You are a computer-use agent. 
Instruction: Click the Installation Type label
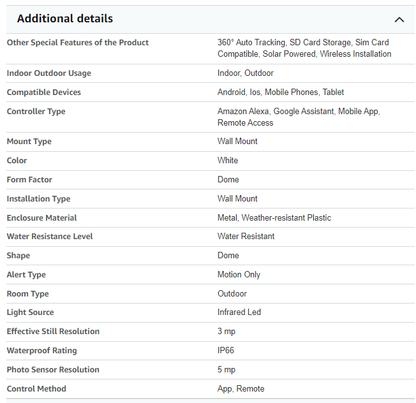(38, 199)
